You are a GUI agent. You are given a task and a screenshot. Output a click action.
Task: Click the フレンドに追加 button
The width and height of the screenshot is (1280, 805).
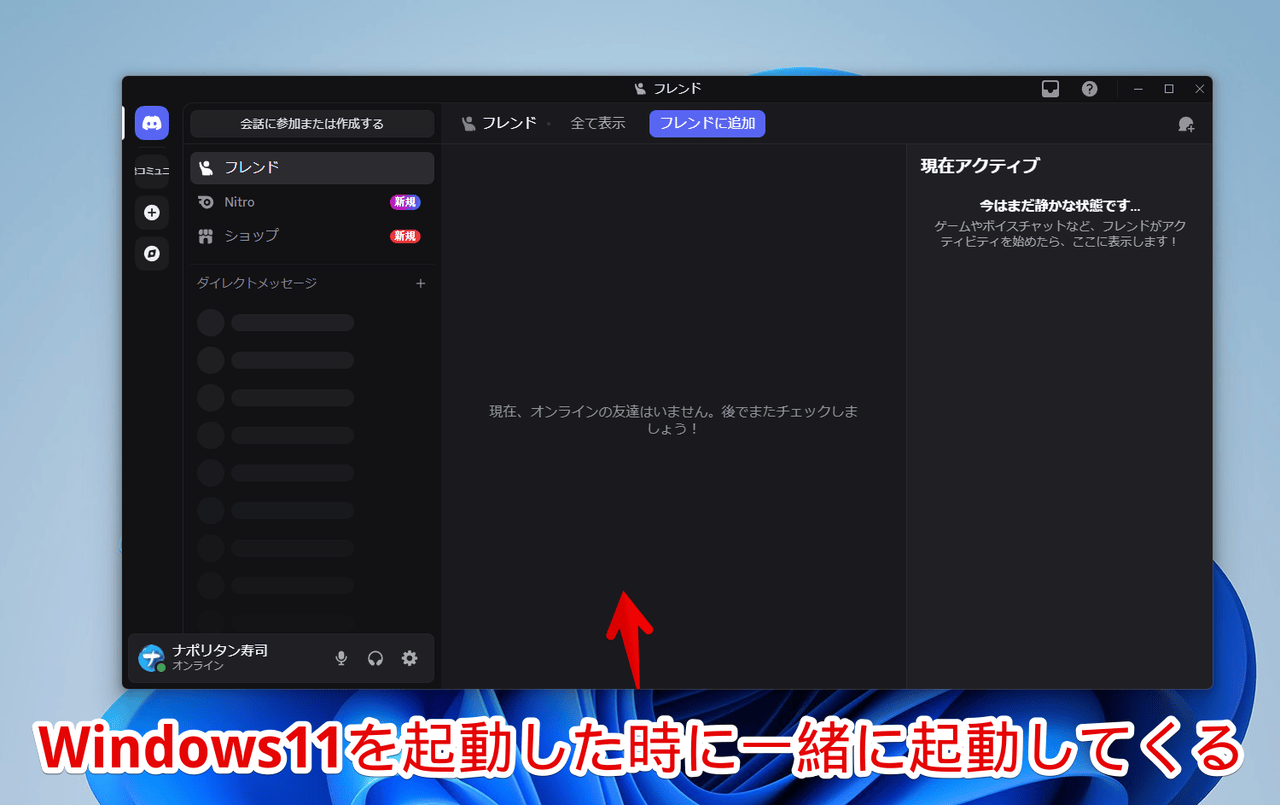pos(707,124)
